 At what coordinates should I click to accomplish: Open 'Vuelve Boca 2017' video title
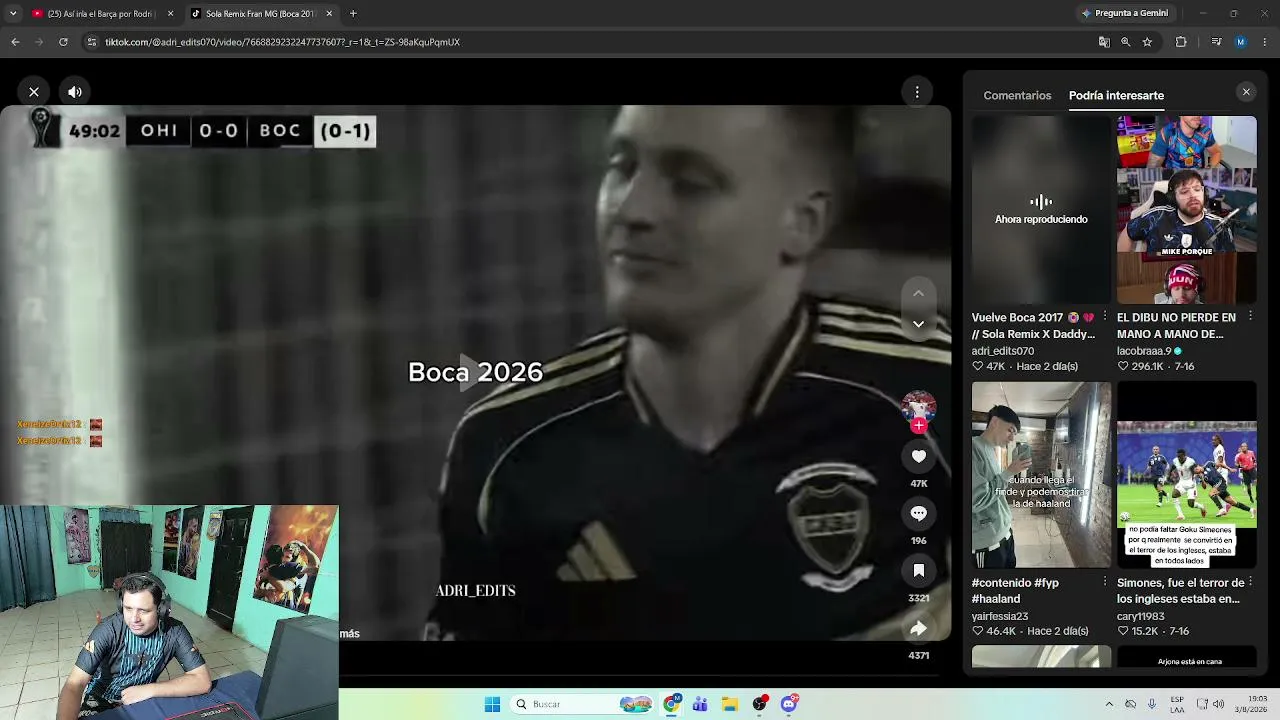point(1033,326)
